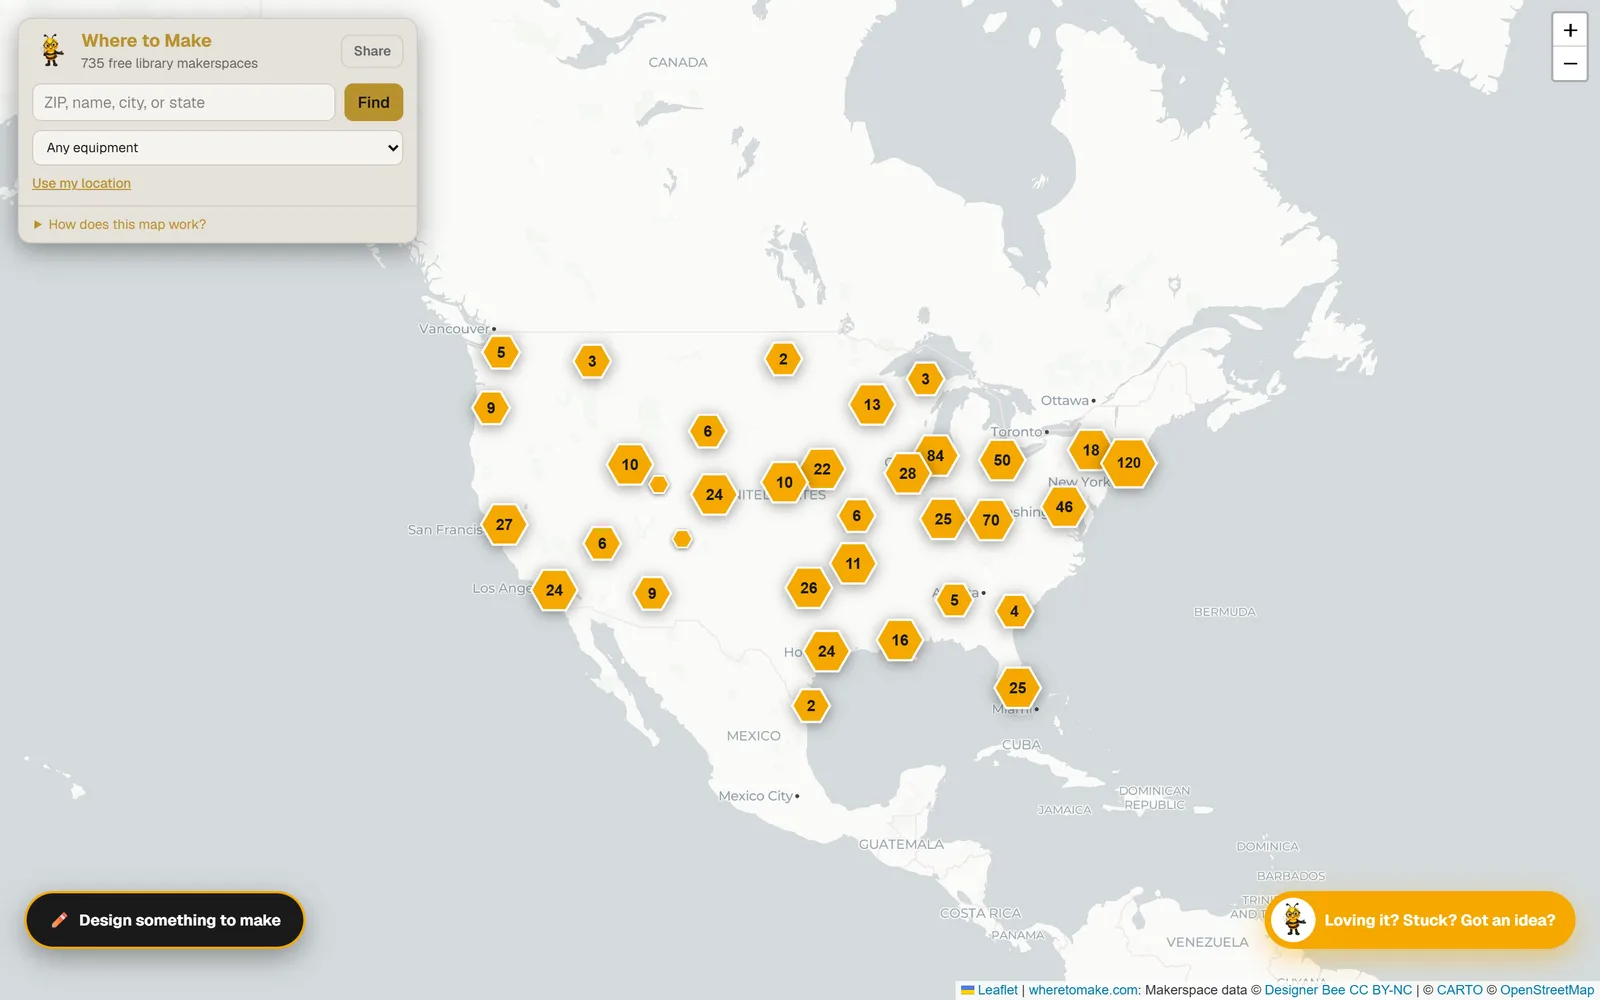Click the Design something to make button
The height and width of the screenshot is (1000, 1600).
(x=165, y=920)
